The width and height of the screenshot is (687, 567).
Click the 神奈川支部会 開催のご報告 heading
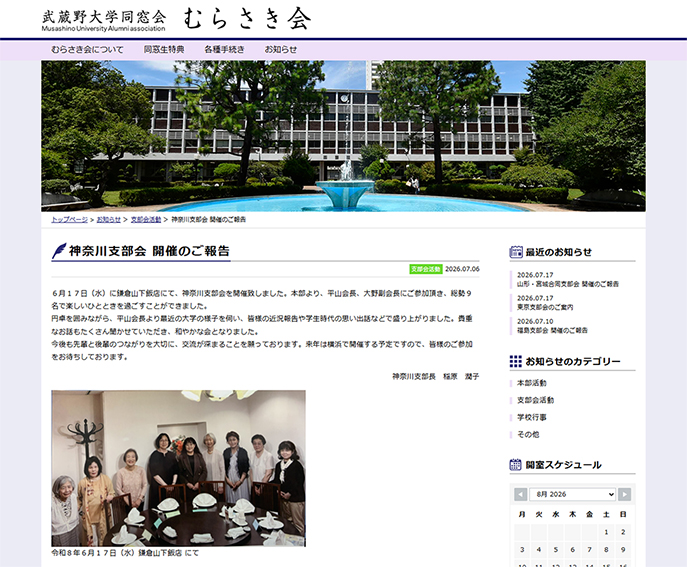tap(149, 251)
